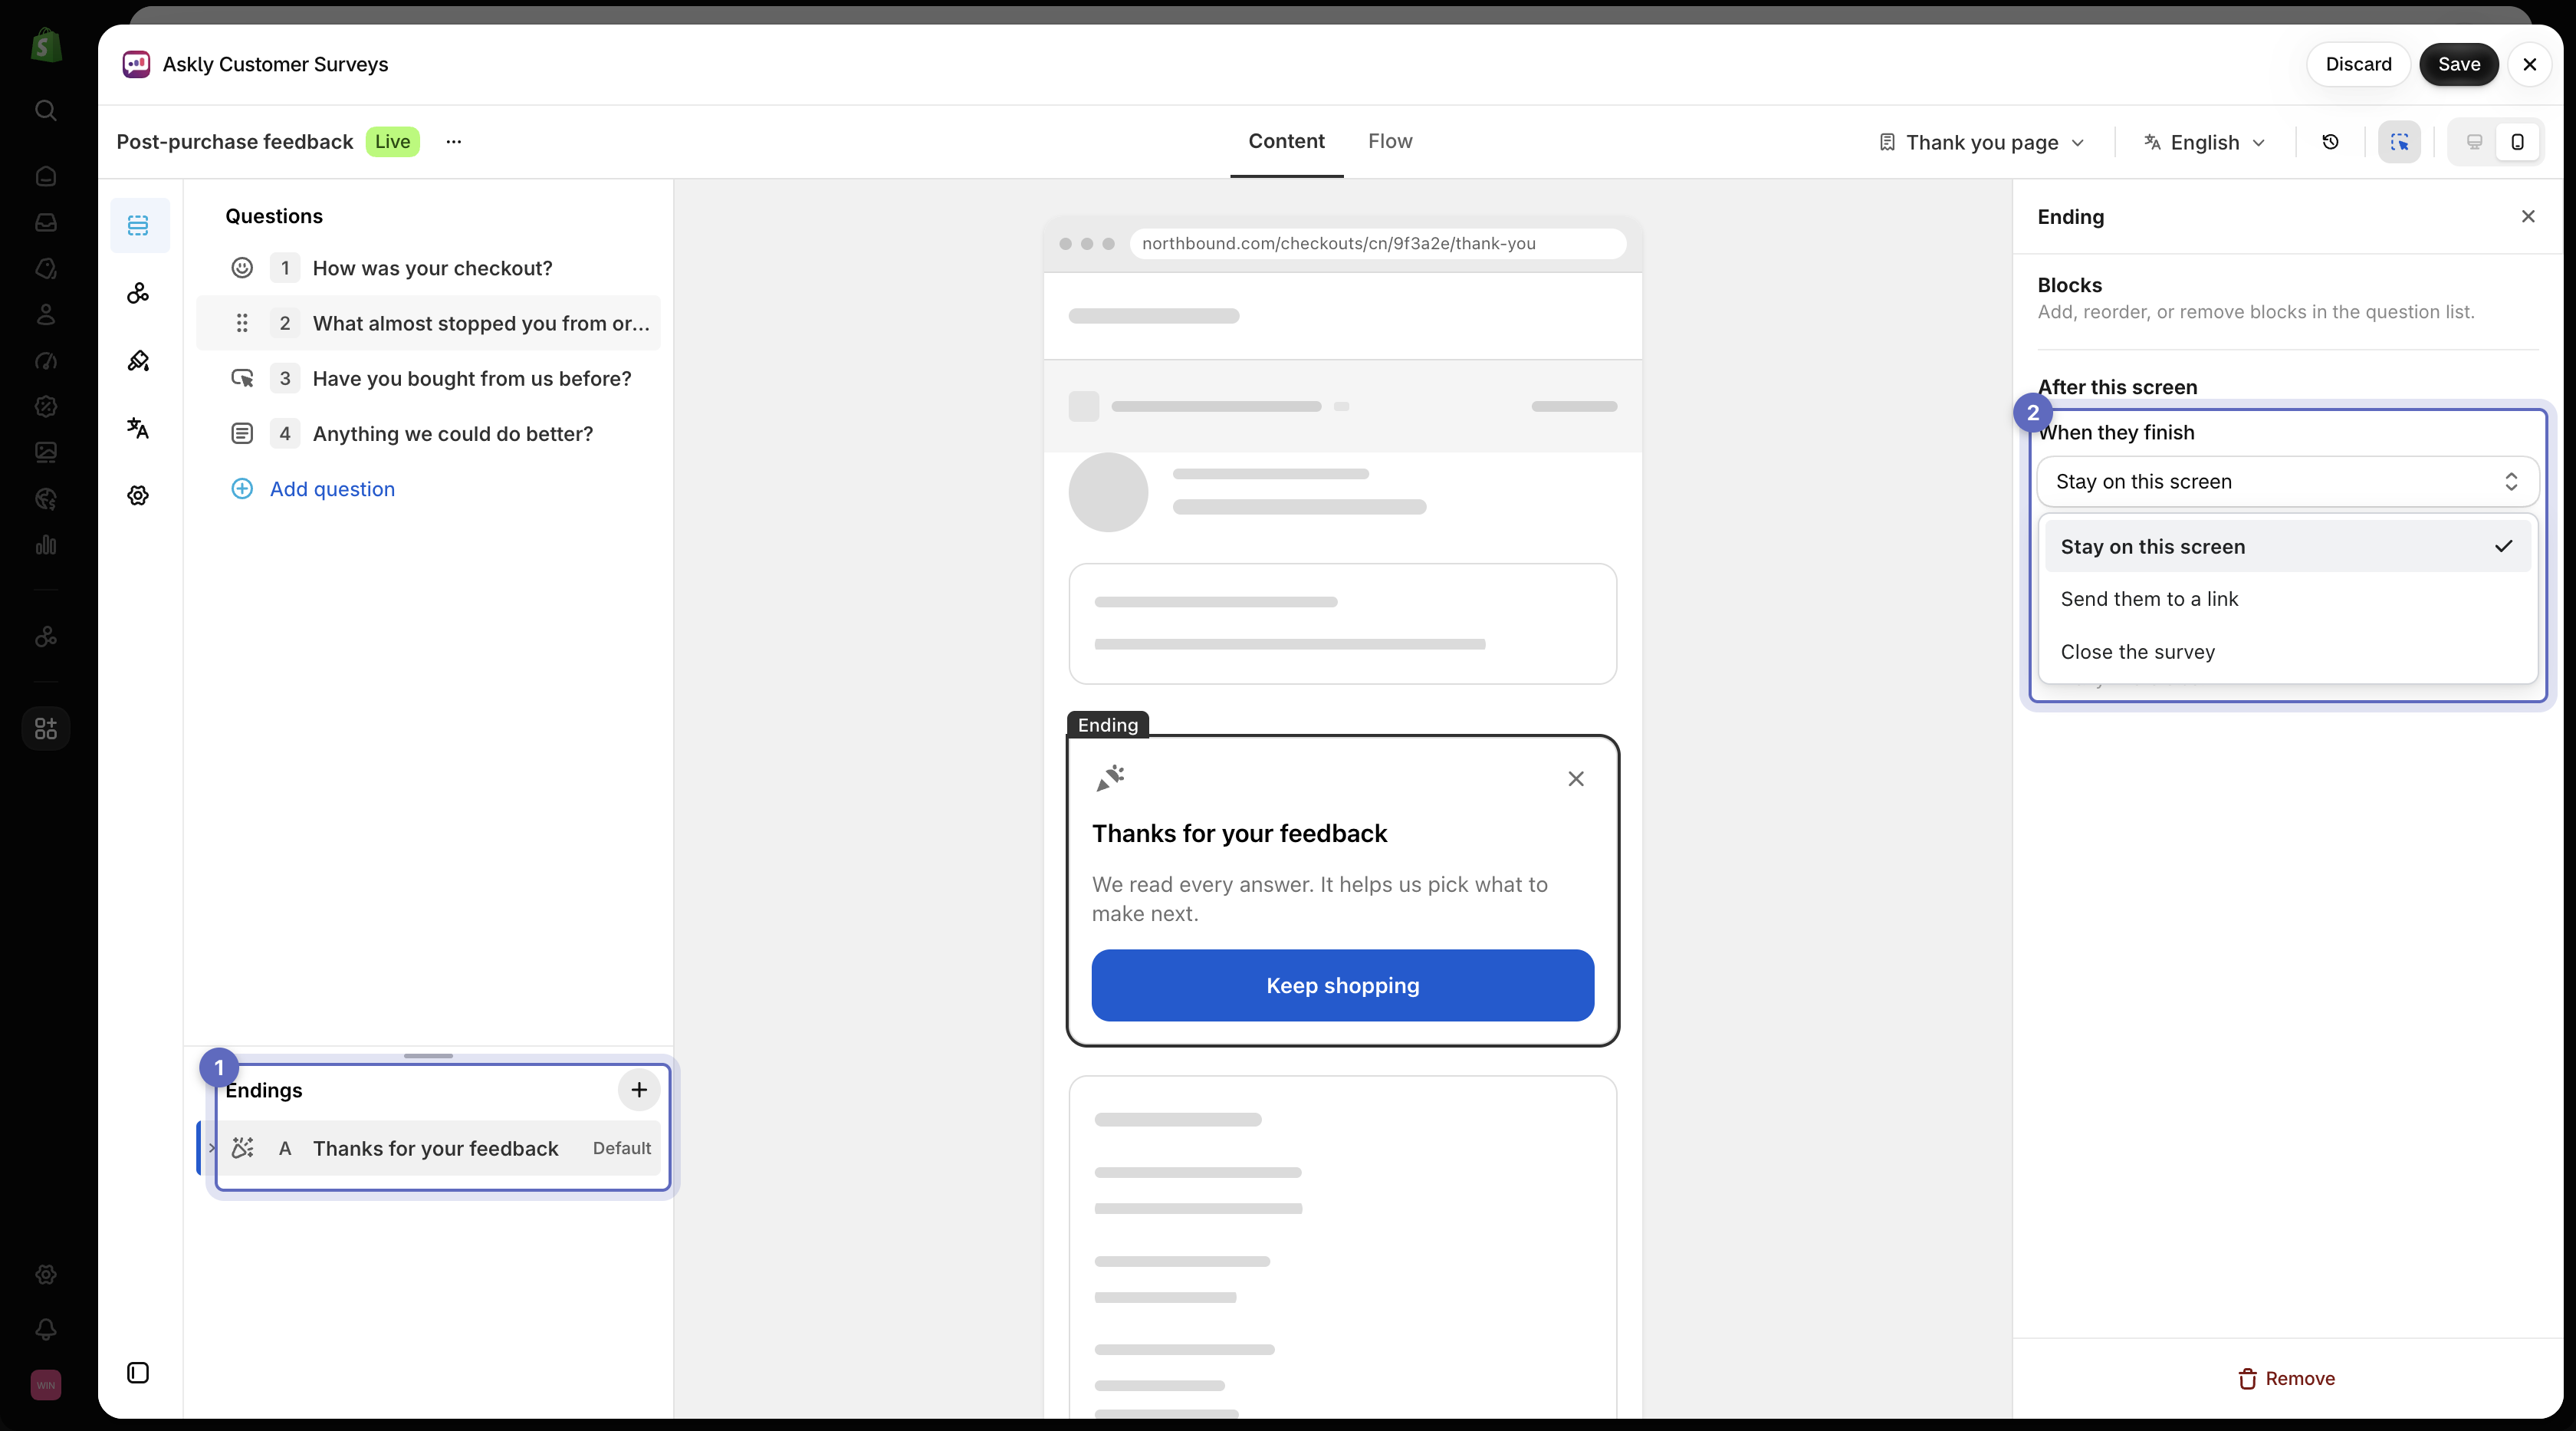Open the user avatar at bottom of Shopify sidebar
This screenshot has width=2576, height=1431.
(x=46, y=1385)
